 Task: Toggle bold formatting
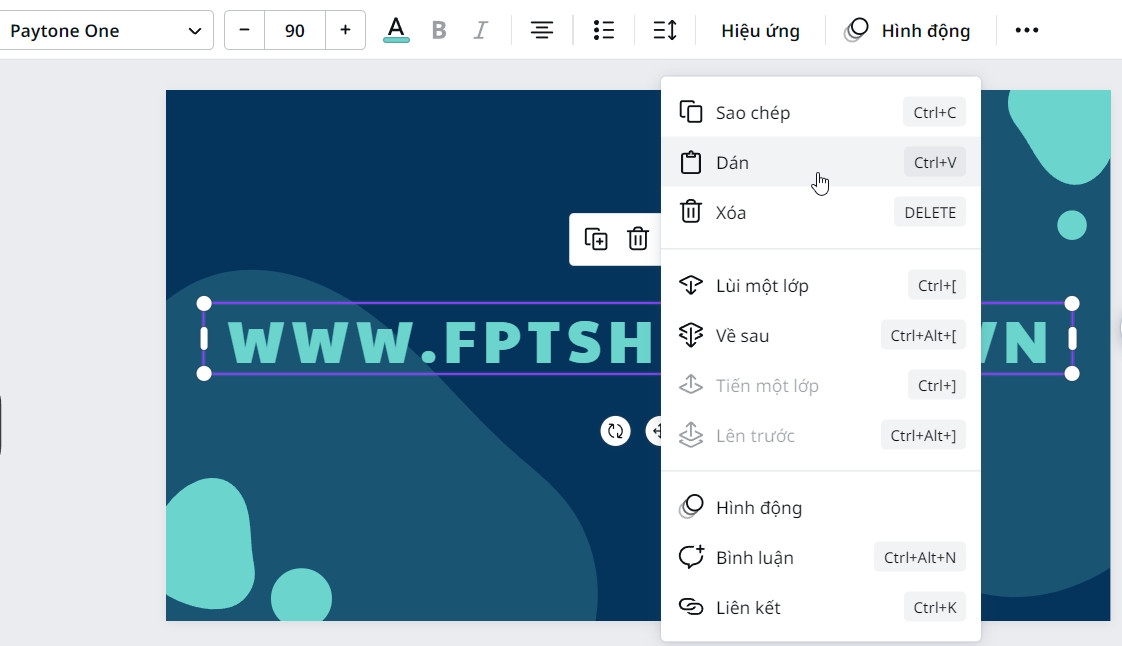pyautogui.click(x=439, y=31)
